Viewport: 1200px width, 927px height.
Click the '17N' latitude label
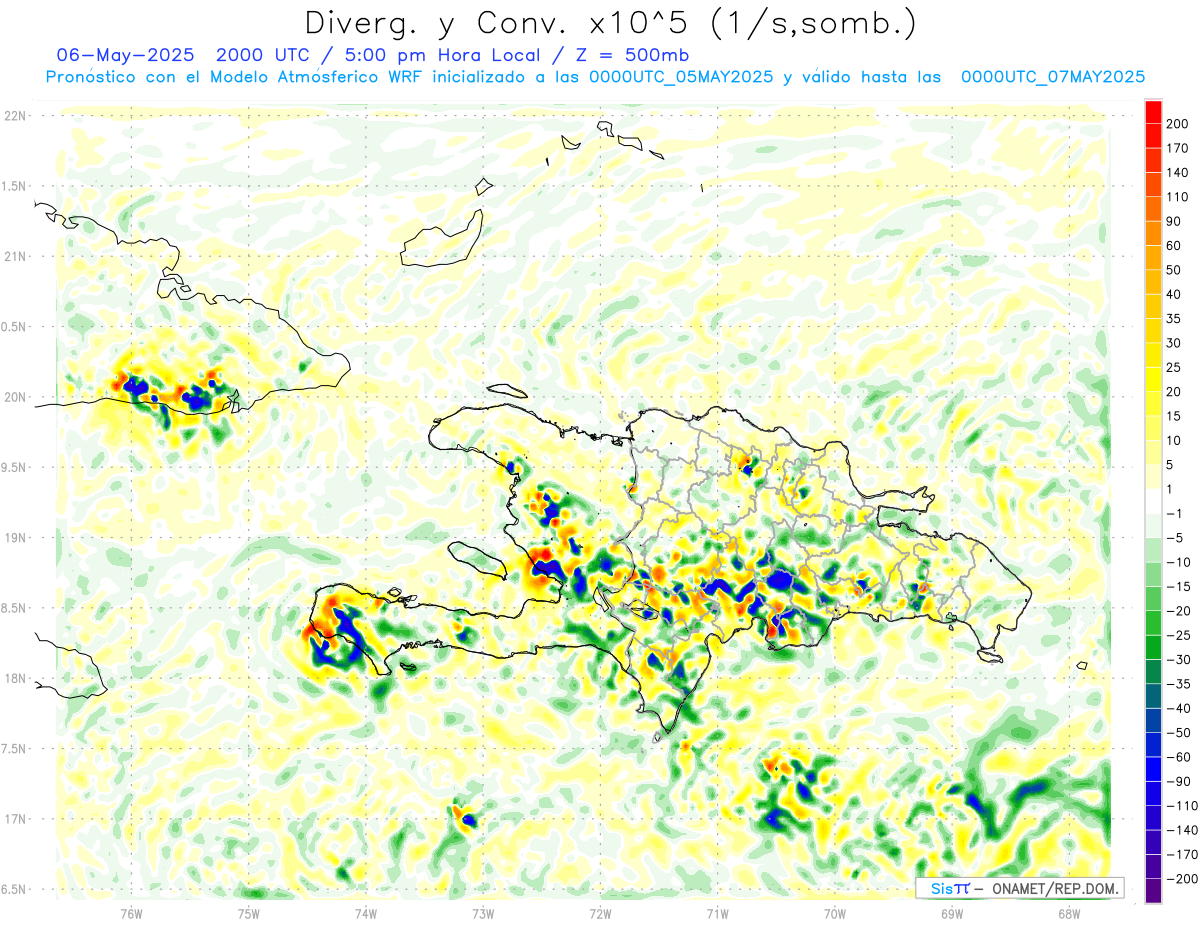pyautogui.click(x=14, y=819)
